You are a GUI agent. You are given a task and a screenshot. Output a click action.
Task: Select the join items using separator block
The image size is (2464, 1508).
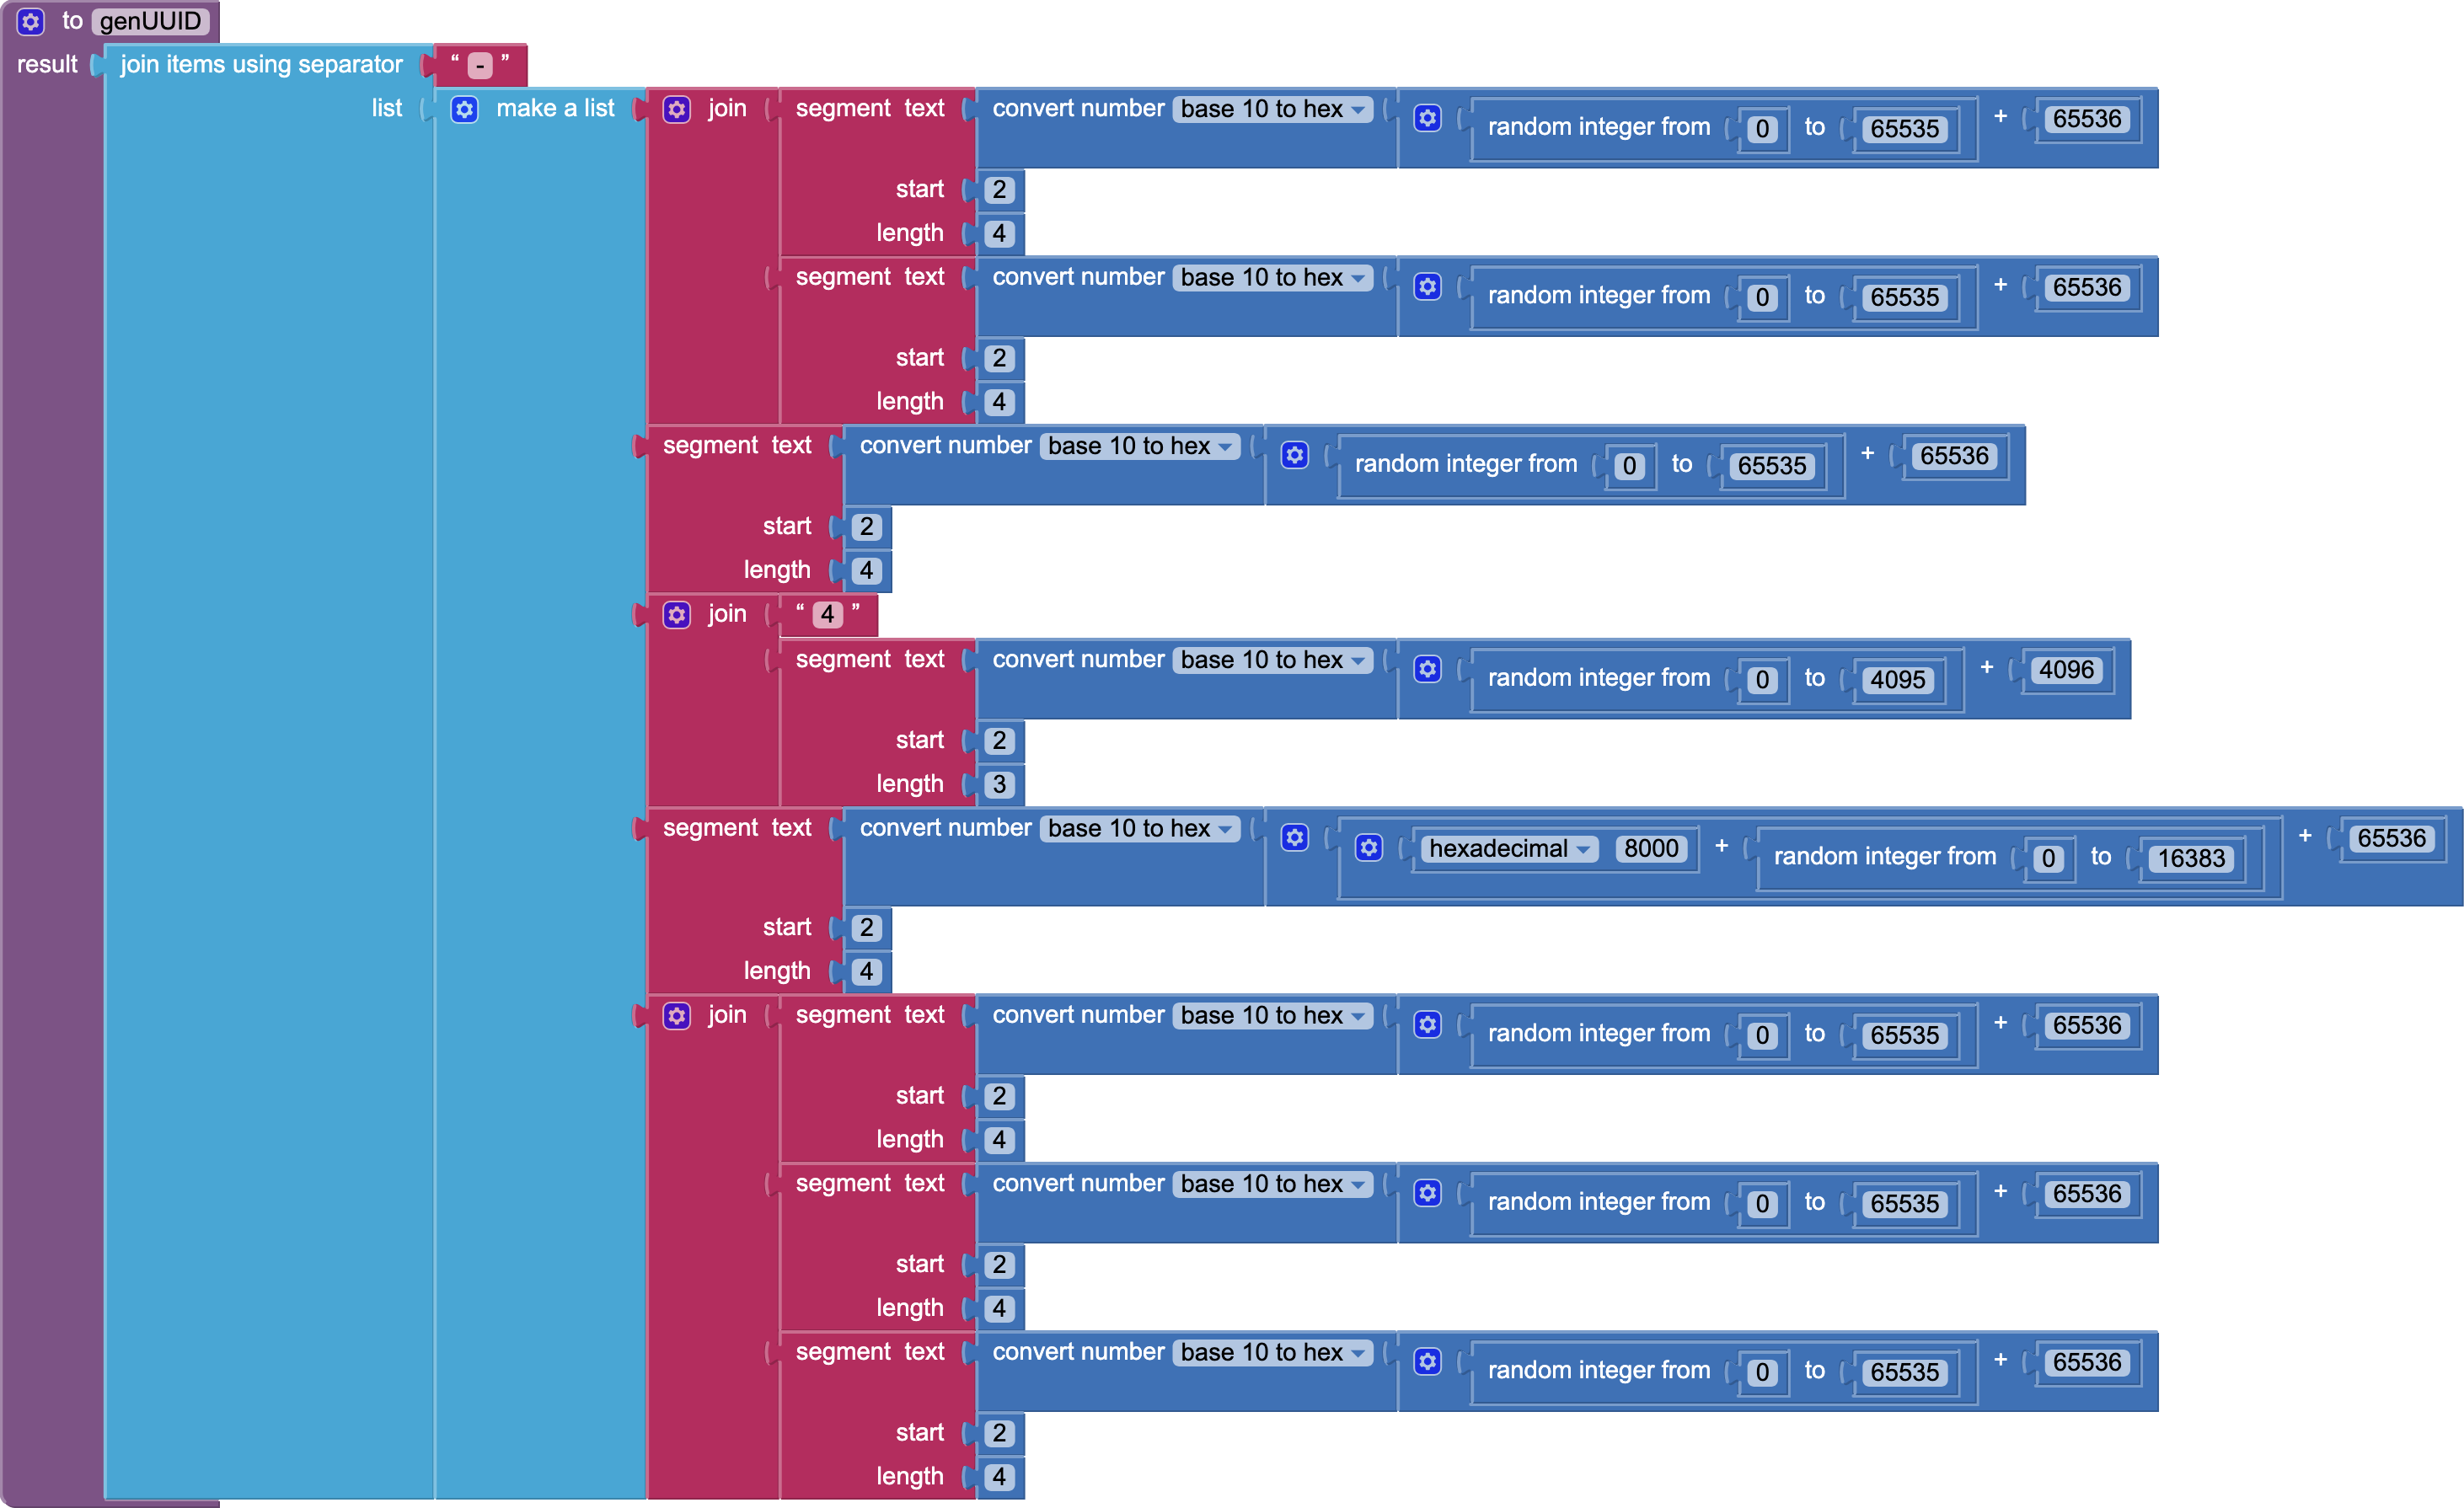[260, 65]
